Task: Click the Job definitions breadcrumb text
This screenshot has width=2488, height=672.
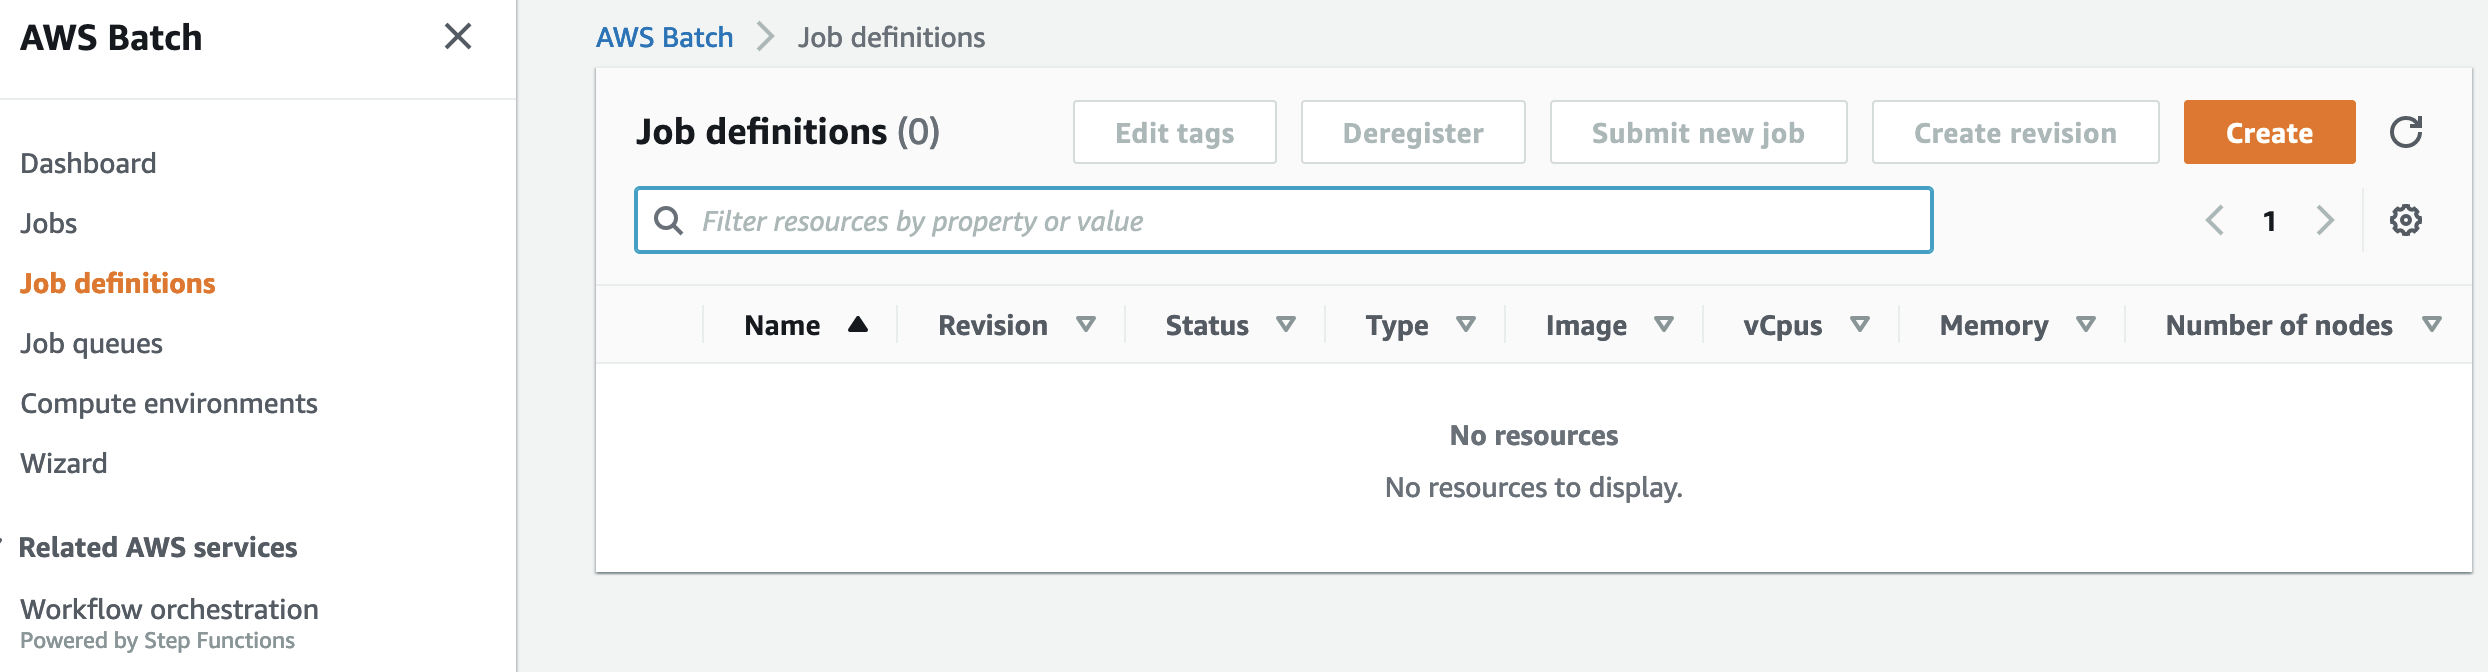Action: (x=891, y=37)
